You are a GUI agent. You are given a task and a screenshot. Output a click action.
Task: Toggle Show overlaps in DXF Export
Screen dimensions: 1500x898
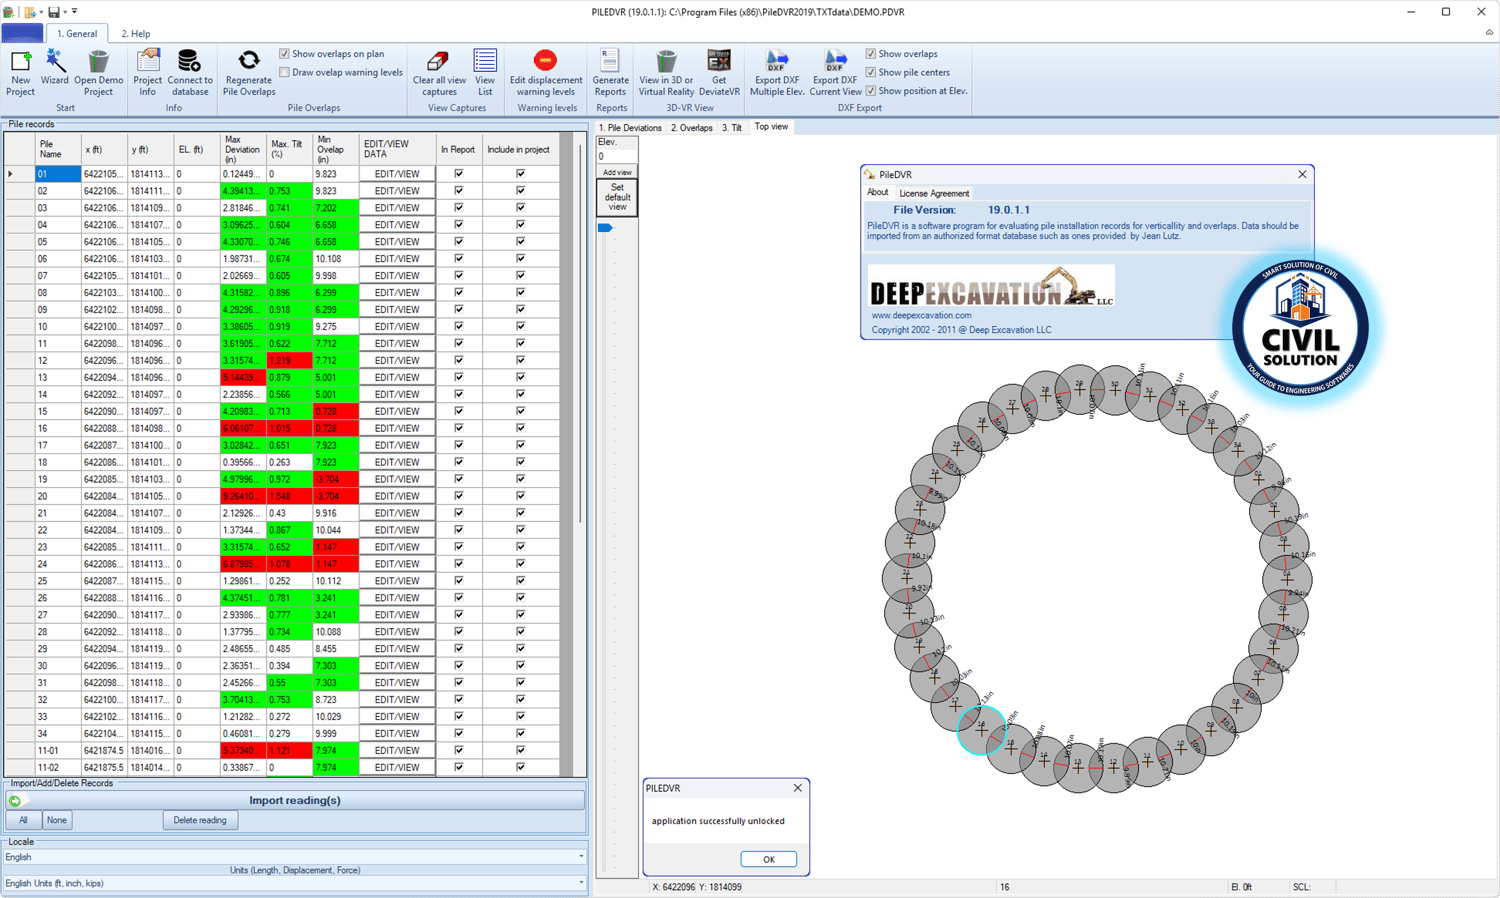point(871,54)
